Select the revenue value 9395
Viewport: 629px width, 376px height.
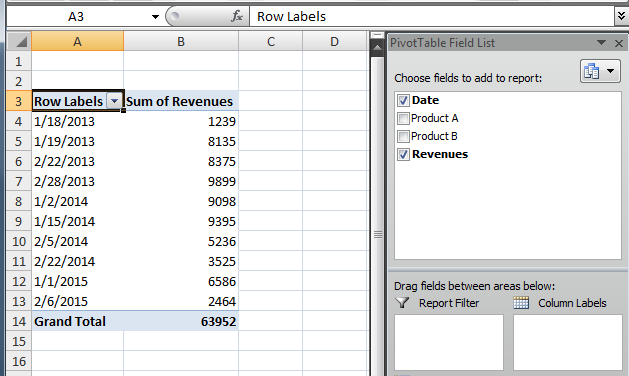(181, 222)
